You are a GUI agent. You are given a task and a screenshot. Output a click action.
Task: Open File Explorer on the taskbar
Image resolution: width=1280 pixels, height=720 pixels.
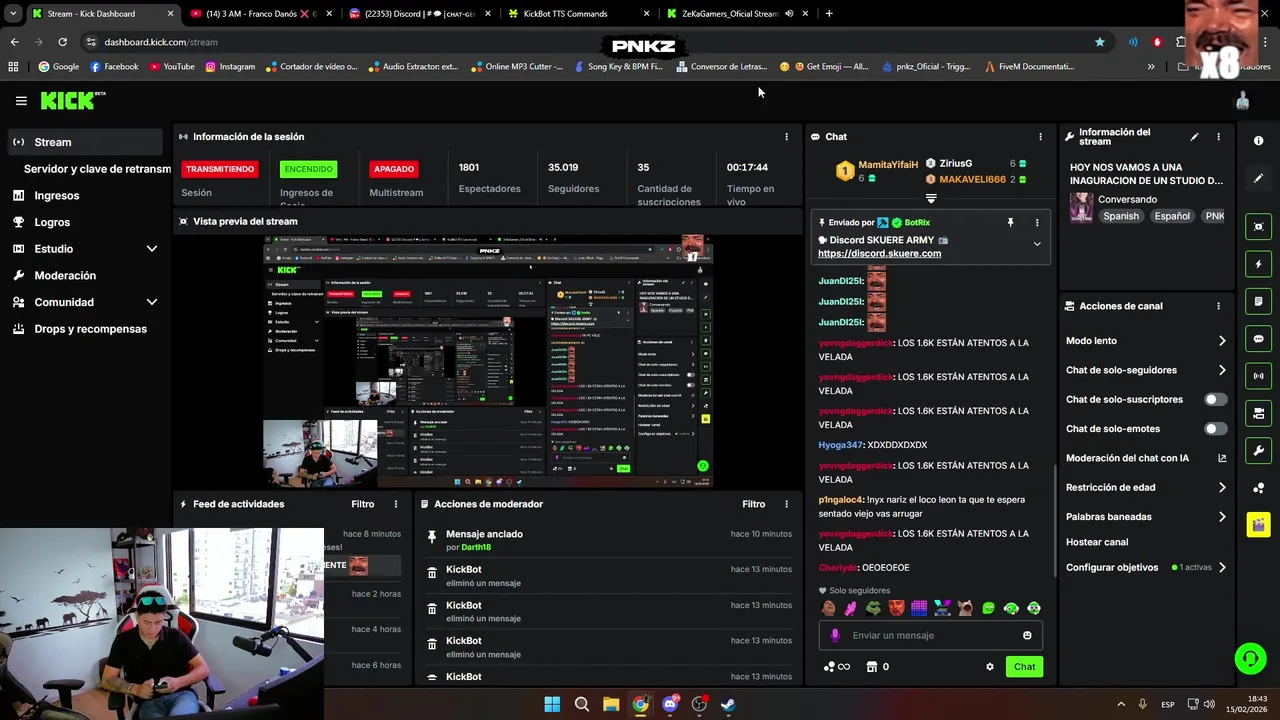tap(611, 705)
